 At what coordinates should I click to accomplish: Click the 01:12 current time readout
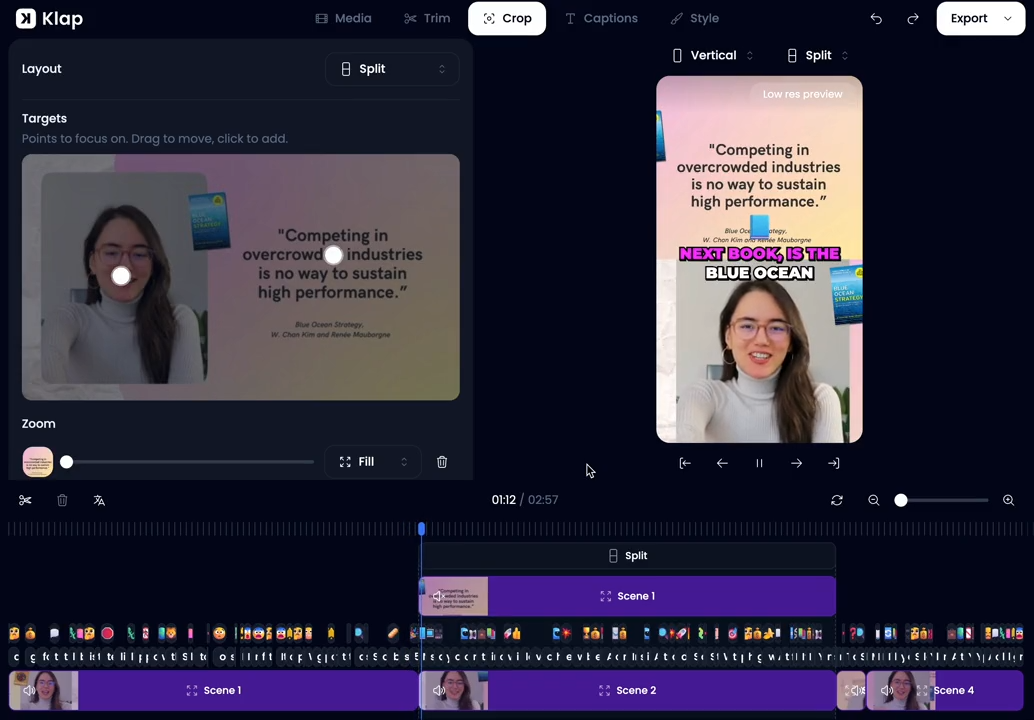503,500
